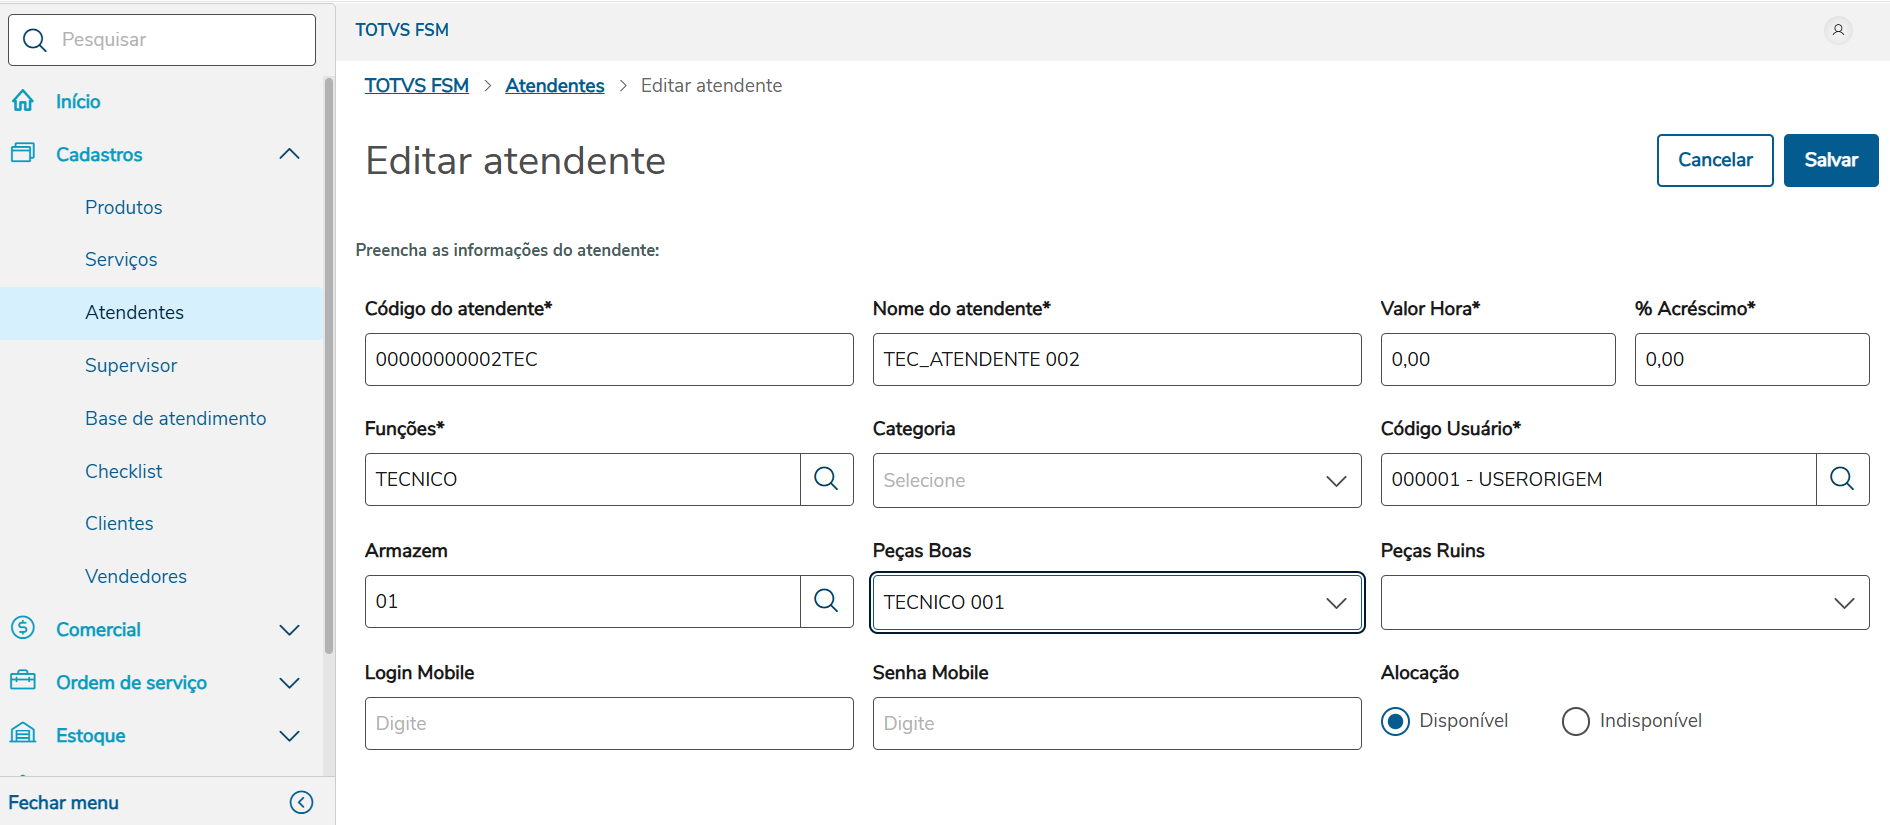Click the Comercial dollar sign icon
Viewport: 1890px width, 825px height.
click(23, 628)
